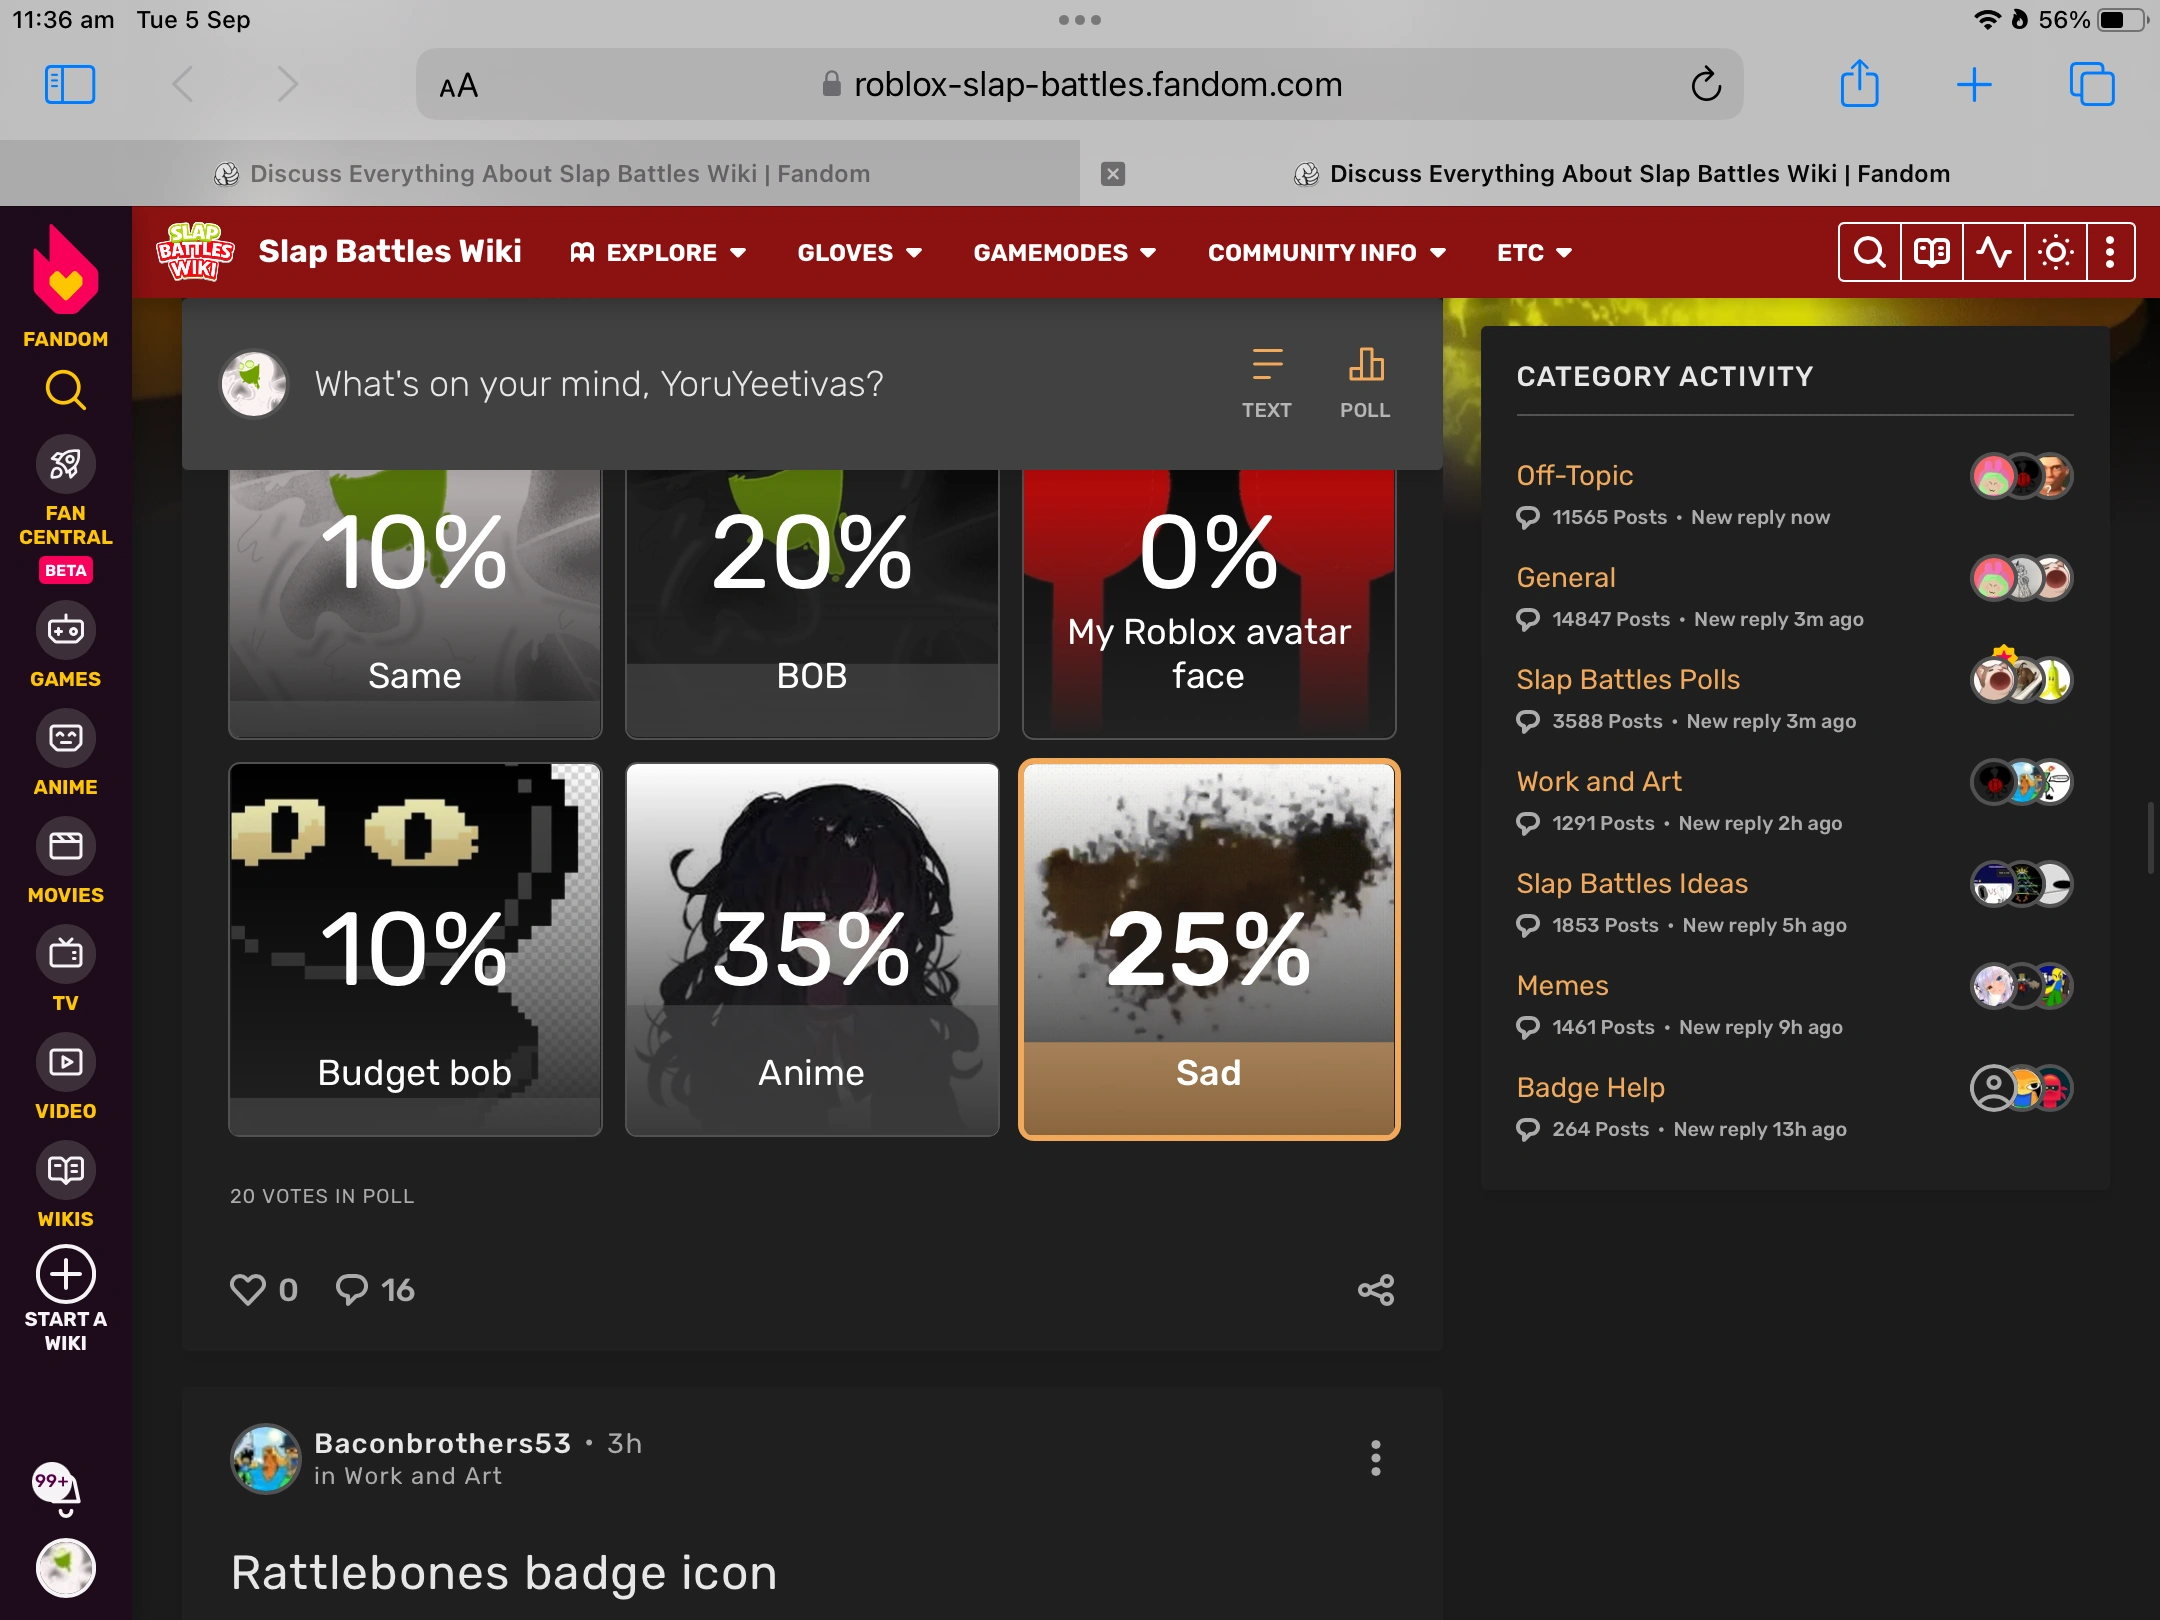Click the share icon on the poll post
The width and height of the screenshot is (2160, 1620).
(x=1375, y=1290)
